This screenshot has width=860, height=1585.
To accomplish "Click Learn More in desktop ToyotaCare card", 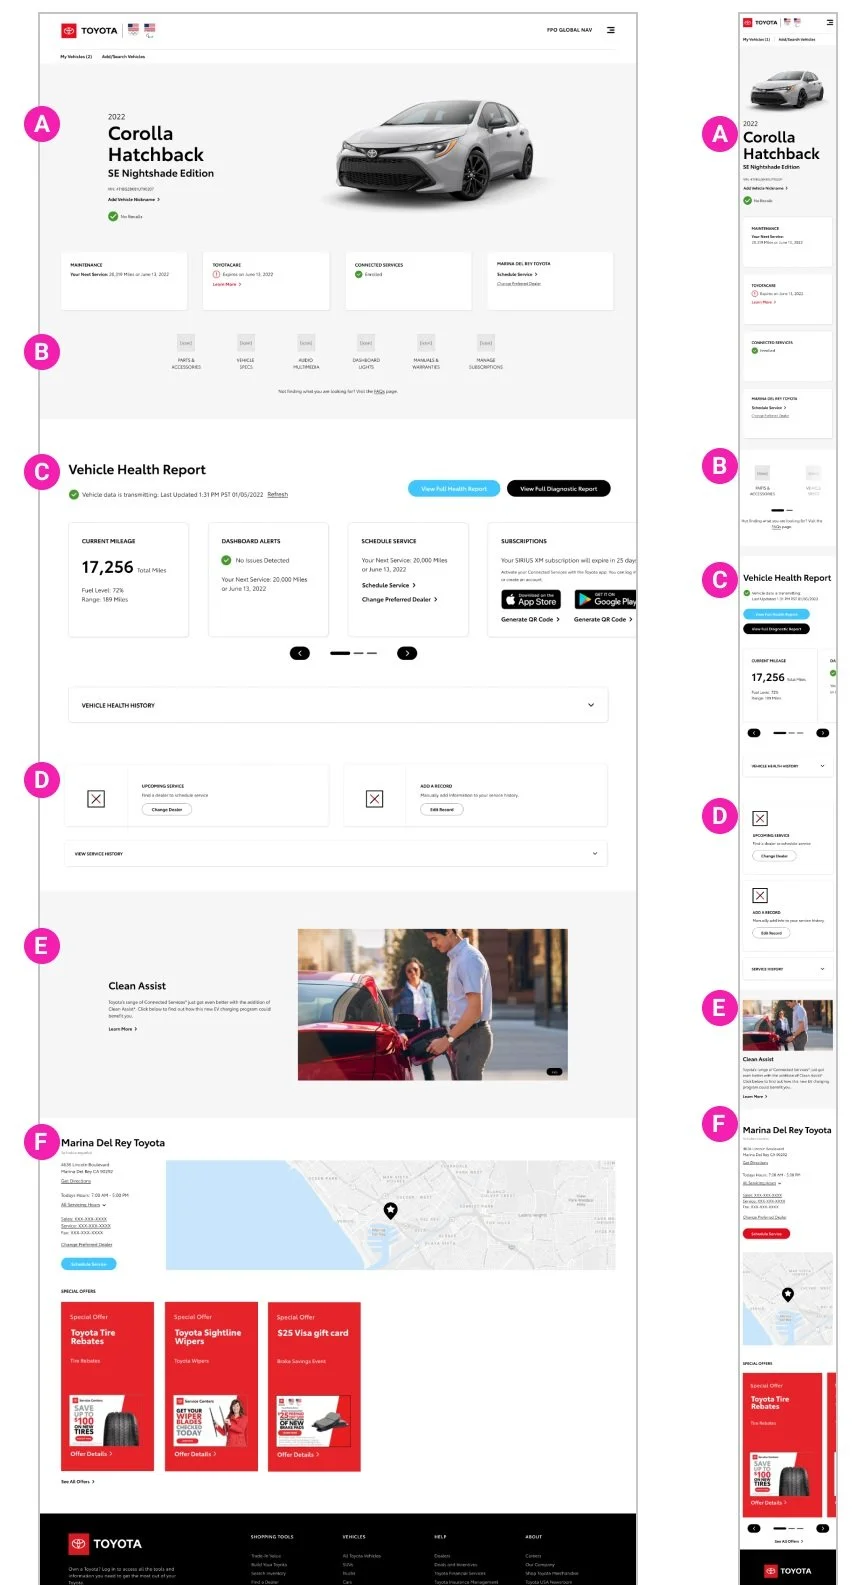I will [x=227, y=284].
